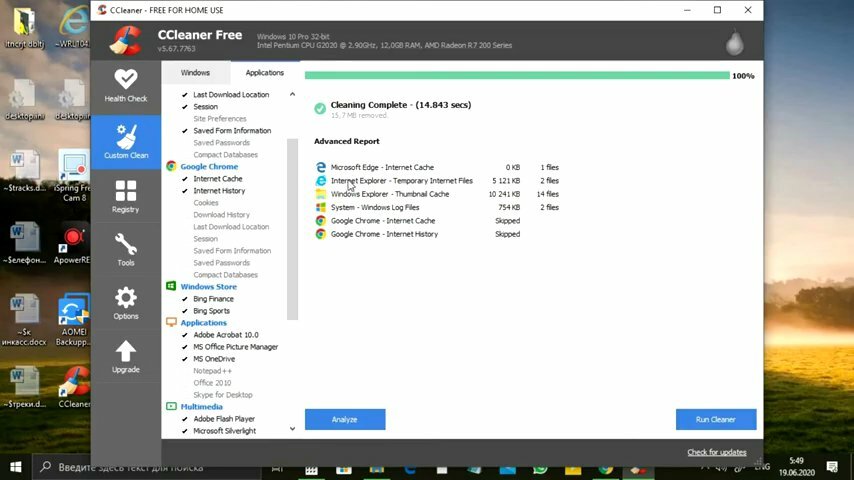The height and width of the screenshot is (480, 854).
Task: Click the Windows Explorer folder icon in the report
Action: tap(321, 194)
